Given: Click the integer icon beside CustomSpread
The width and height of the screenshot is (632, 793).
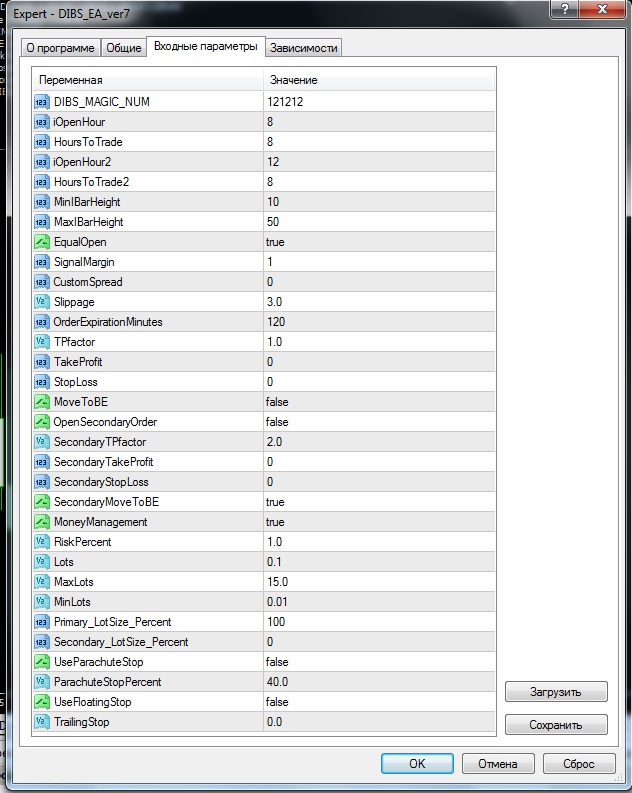Looking at the screenshot, I should click(x=42, y=282).
